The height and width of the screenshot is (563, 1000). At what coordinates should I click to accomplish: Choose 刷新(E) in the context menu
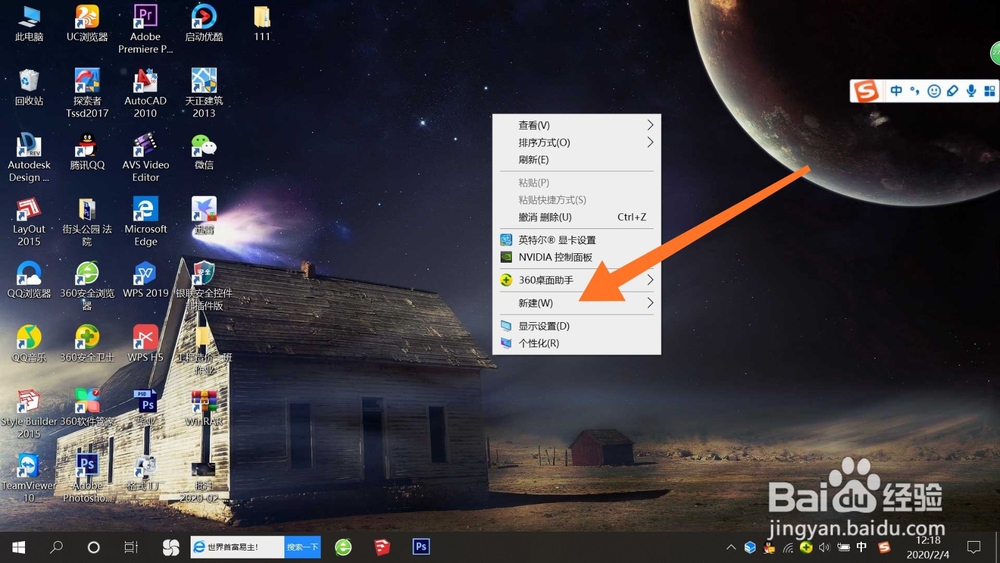click(577, 159)
